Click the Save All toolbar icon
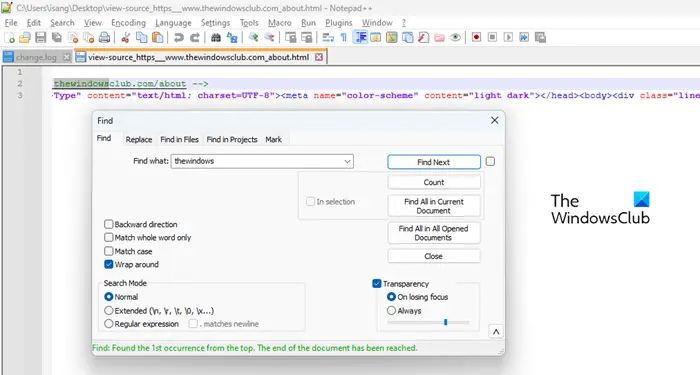This screenshot has height=375, width=700. click(57, 38)
